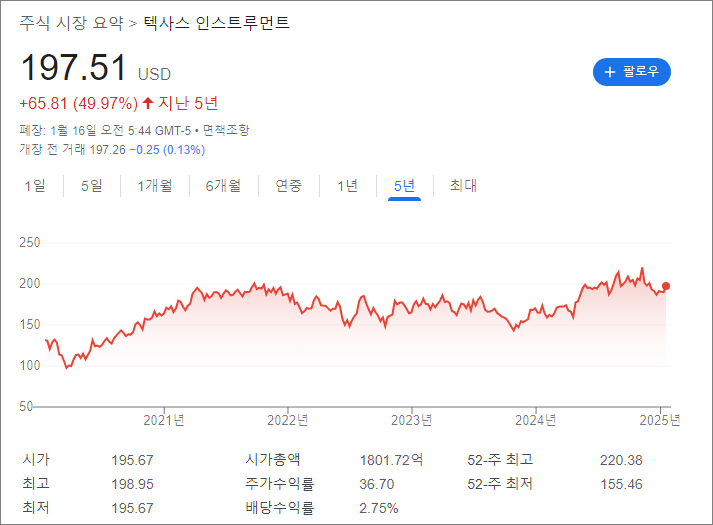The height and width of the screenshot is (525, 713).
Task: Click the 250 y-axis label
Action: [x=30, y=243]
